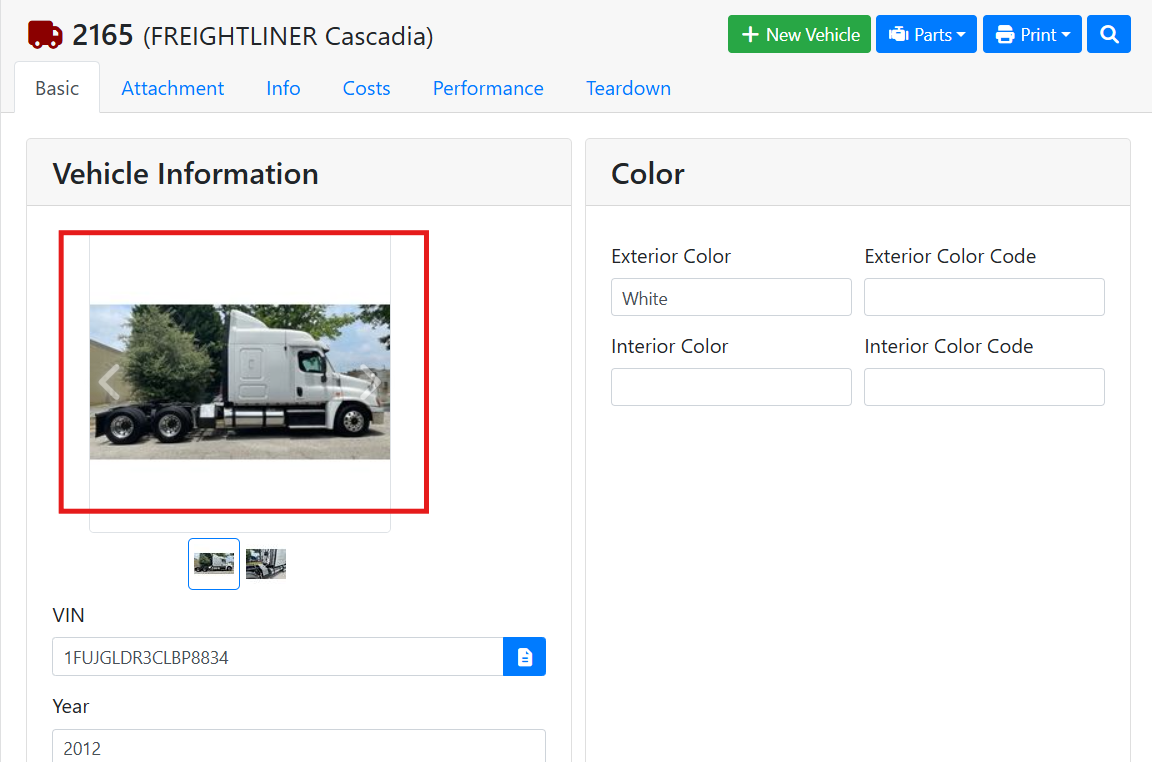1152x762 pixels.
Task: Click the (FREIGHTLINER Cascadia) title text
Action: pyautogui.click(x=288, y=36)
